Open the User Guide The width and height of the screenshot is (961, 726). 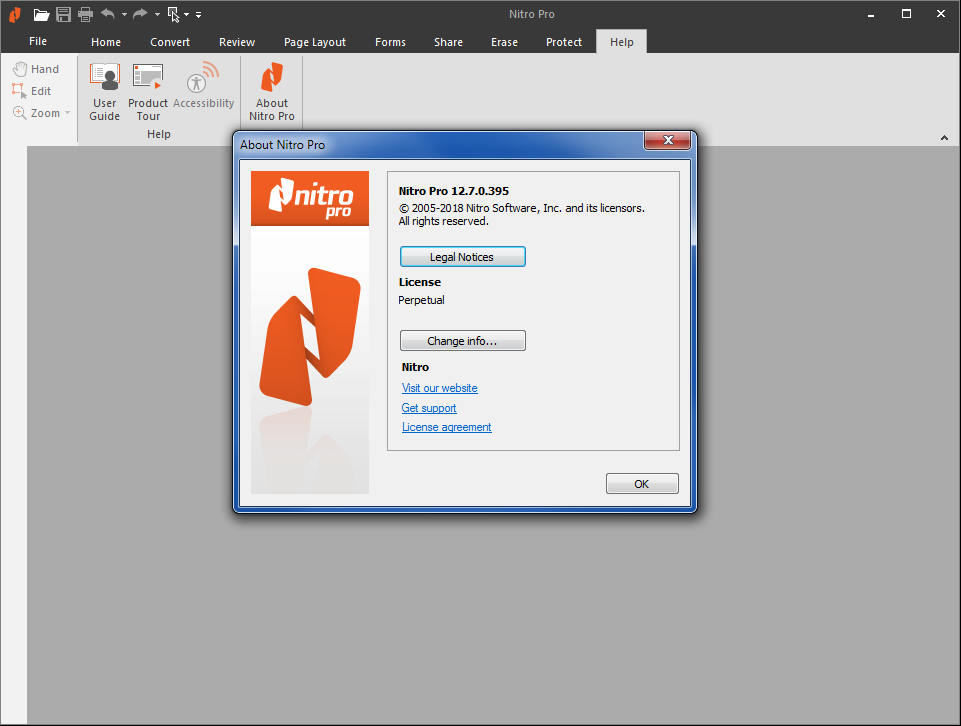click(105, 92)
